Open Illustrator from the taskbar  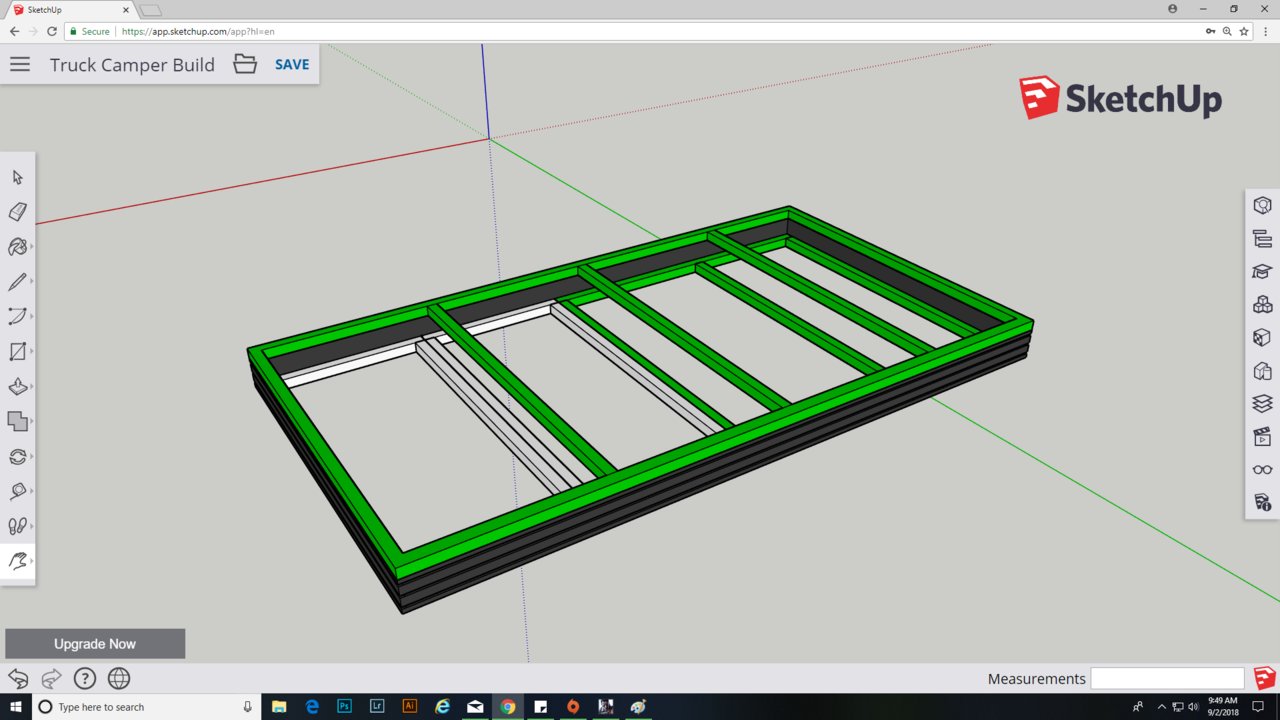click(x=409, y=707)
